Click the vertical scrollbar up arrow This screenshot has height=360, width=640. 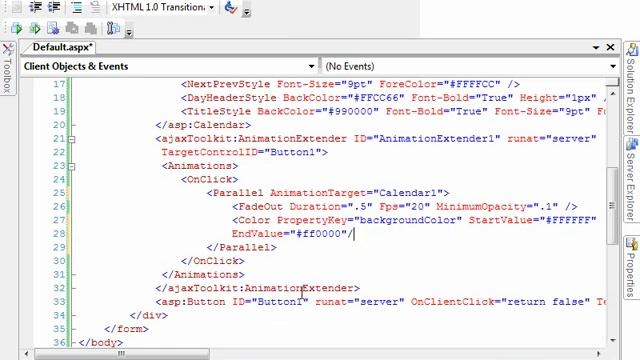click(613, 94)
